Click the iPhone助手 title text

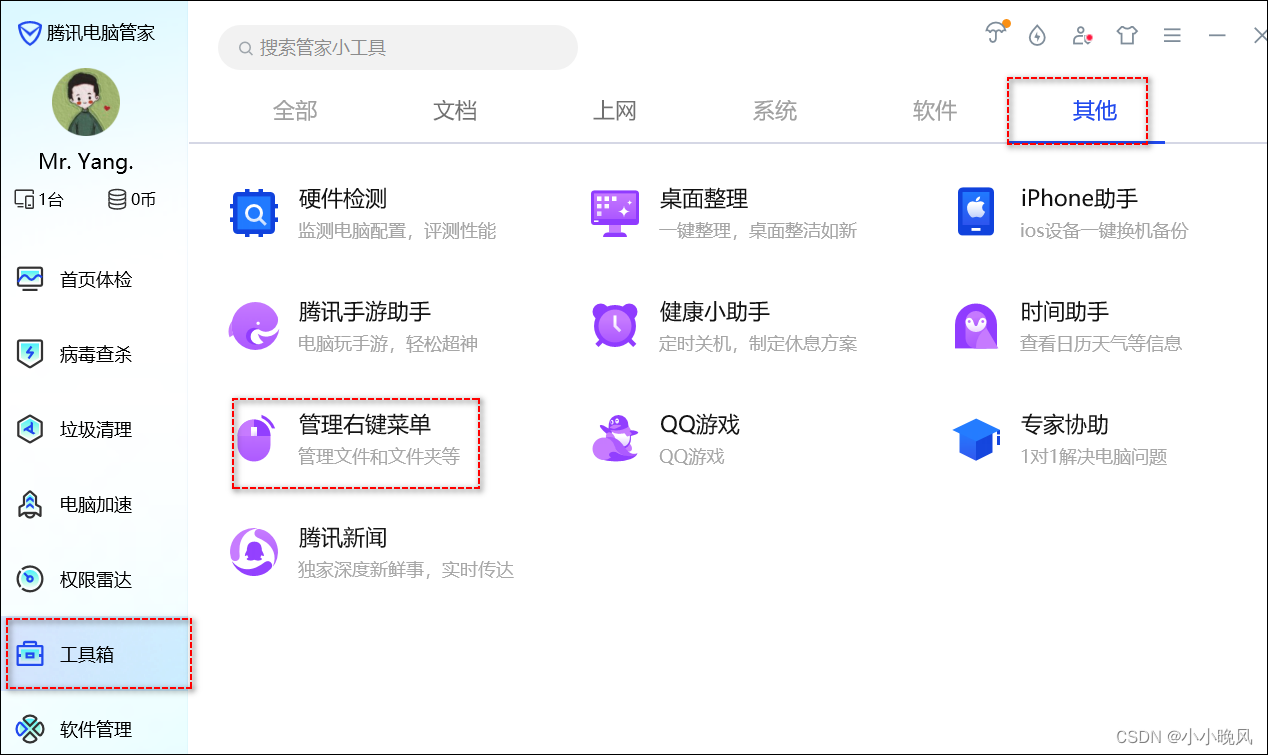[1079, 199]
